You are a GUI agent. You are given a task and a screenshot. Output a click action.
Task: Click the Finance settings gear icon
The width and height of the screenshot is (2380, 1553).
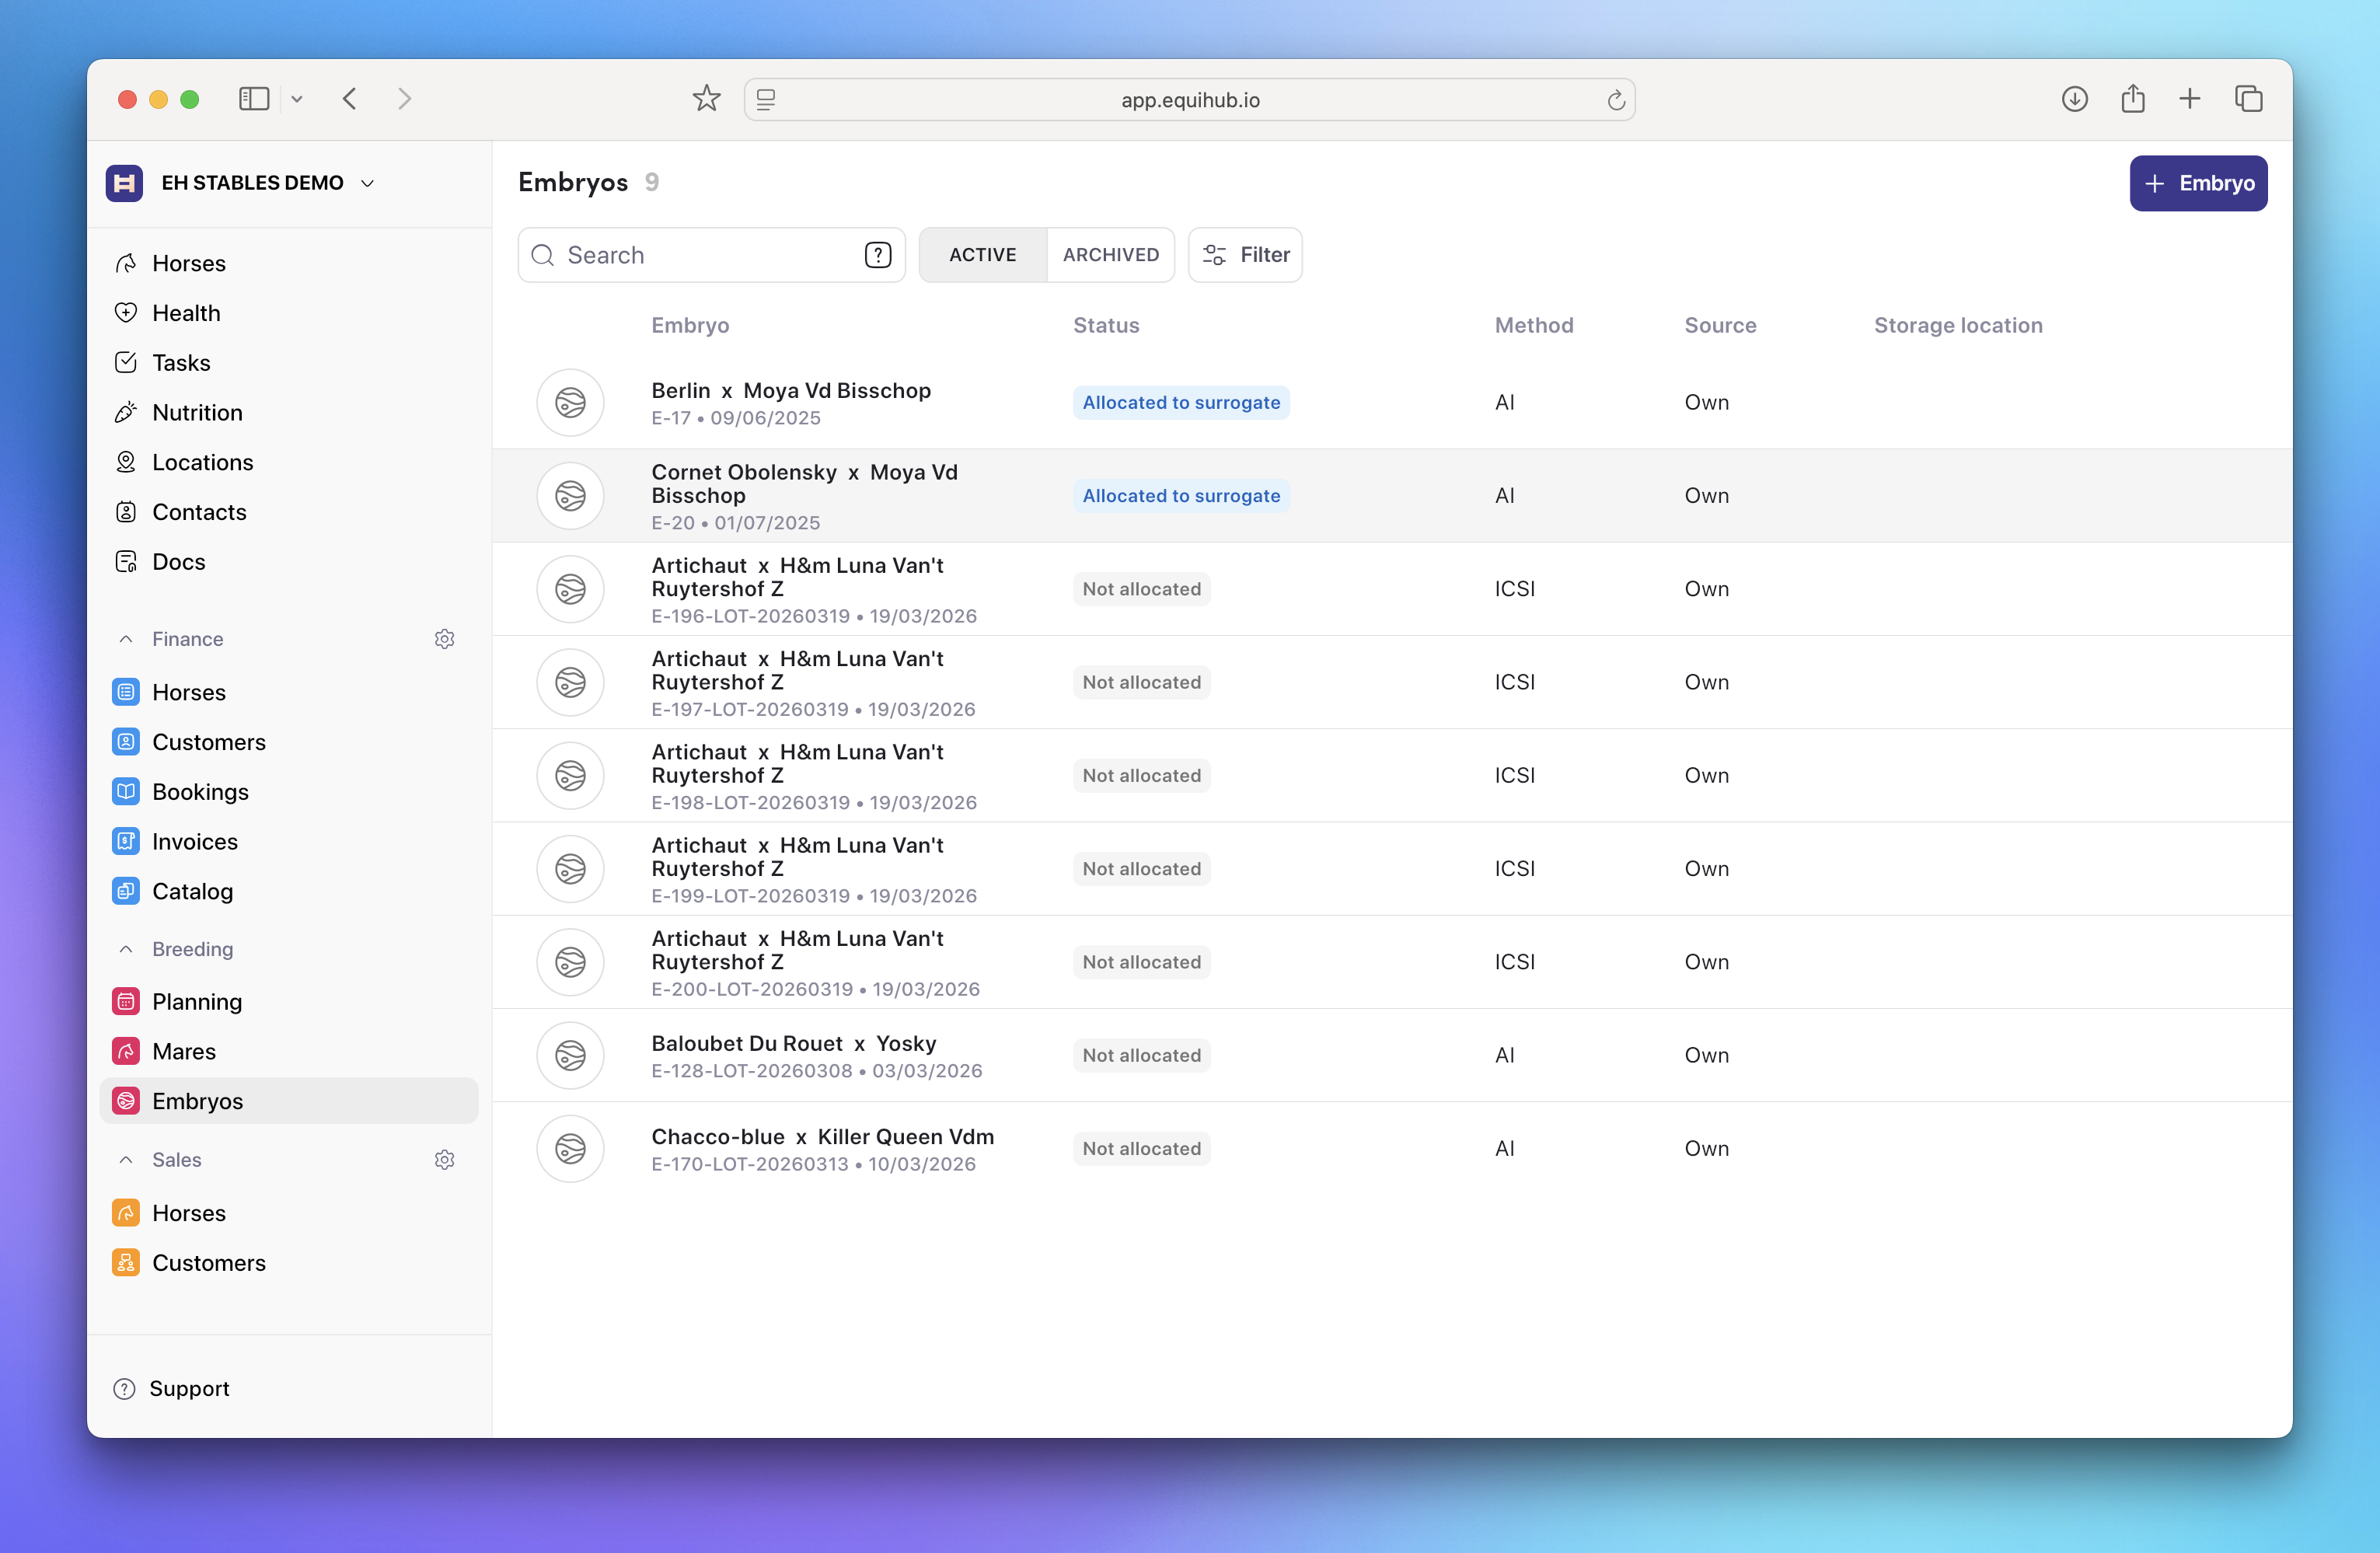click(445, 639)
